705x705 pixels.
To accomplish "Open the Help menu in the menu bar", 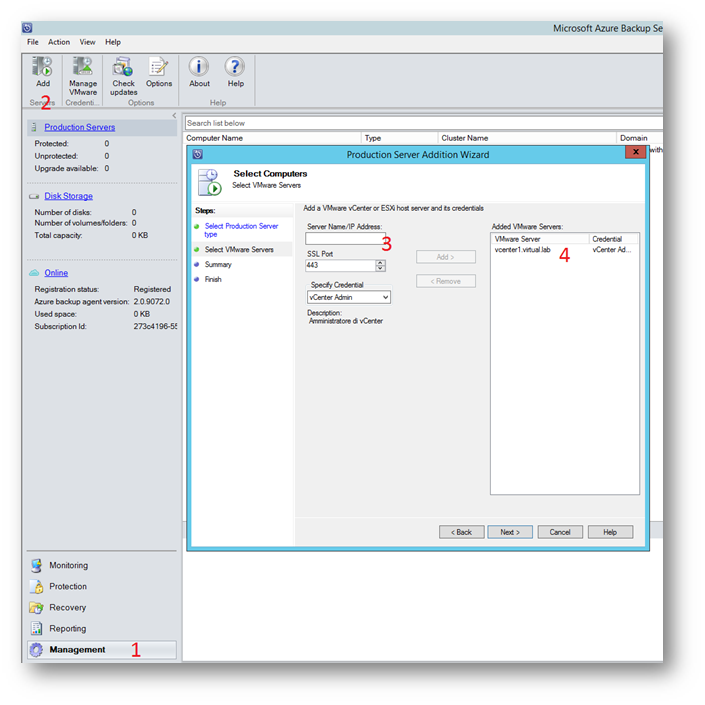I will pyautogui.click(x=113, y=42).
